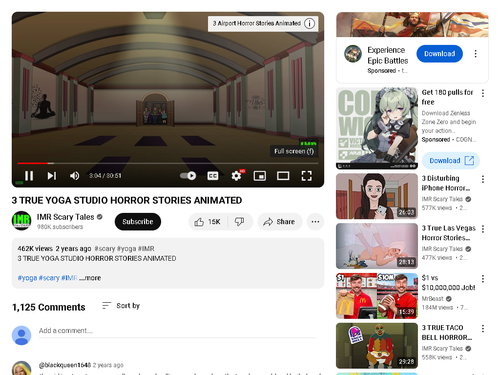Viewport: 500px width, 375px height.
Task: Open the IMR Scary Tales channel name under the video title
Action: point(65,217)
